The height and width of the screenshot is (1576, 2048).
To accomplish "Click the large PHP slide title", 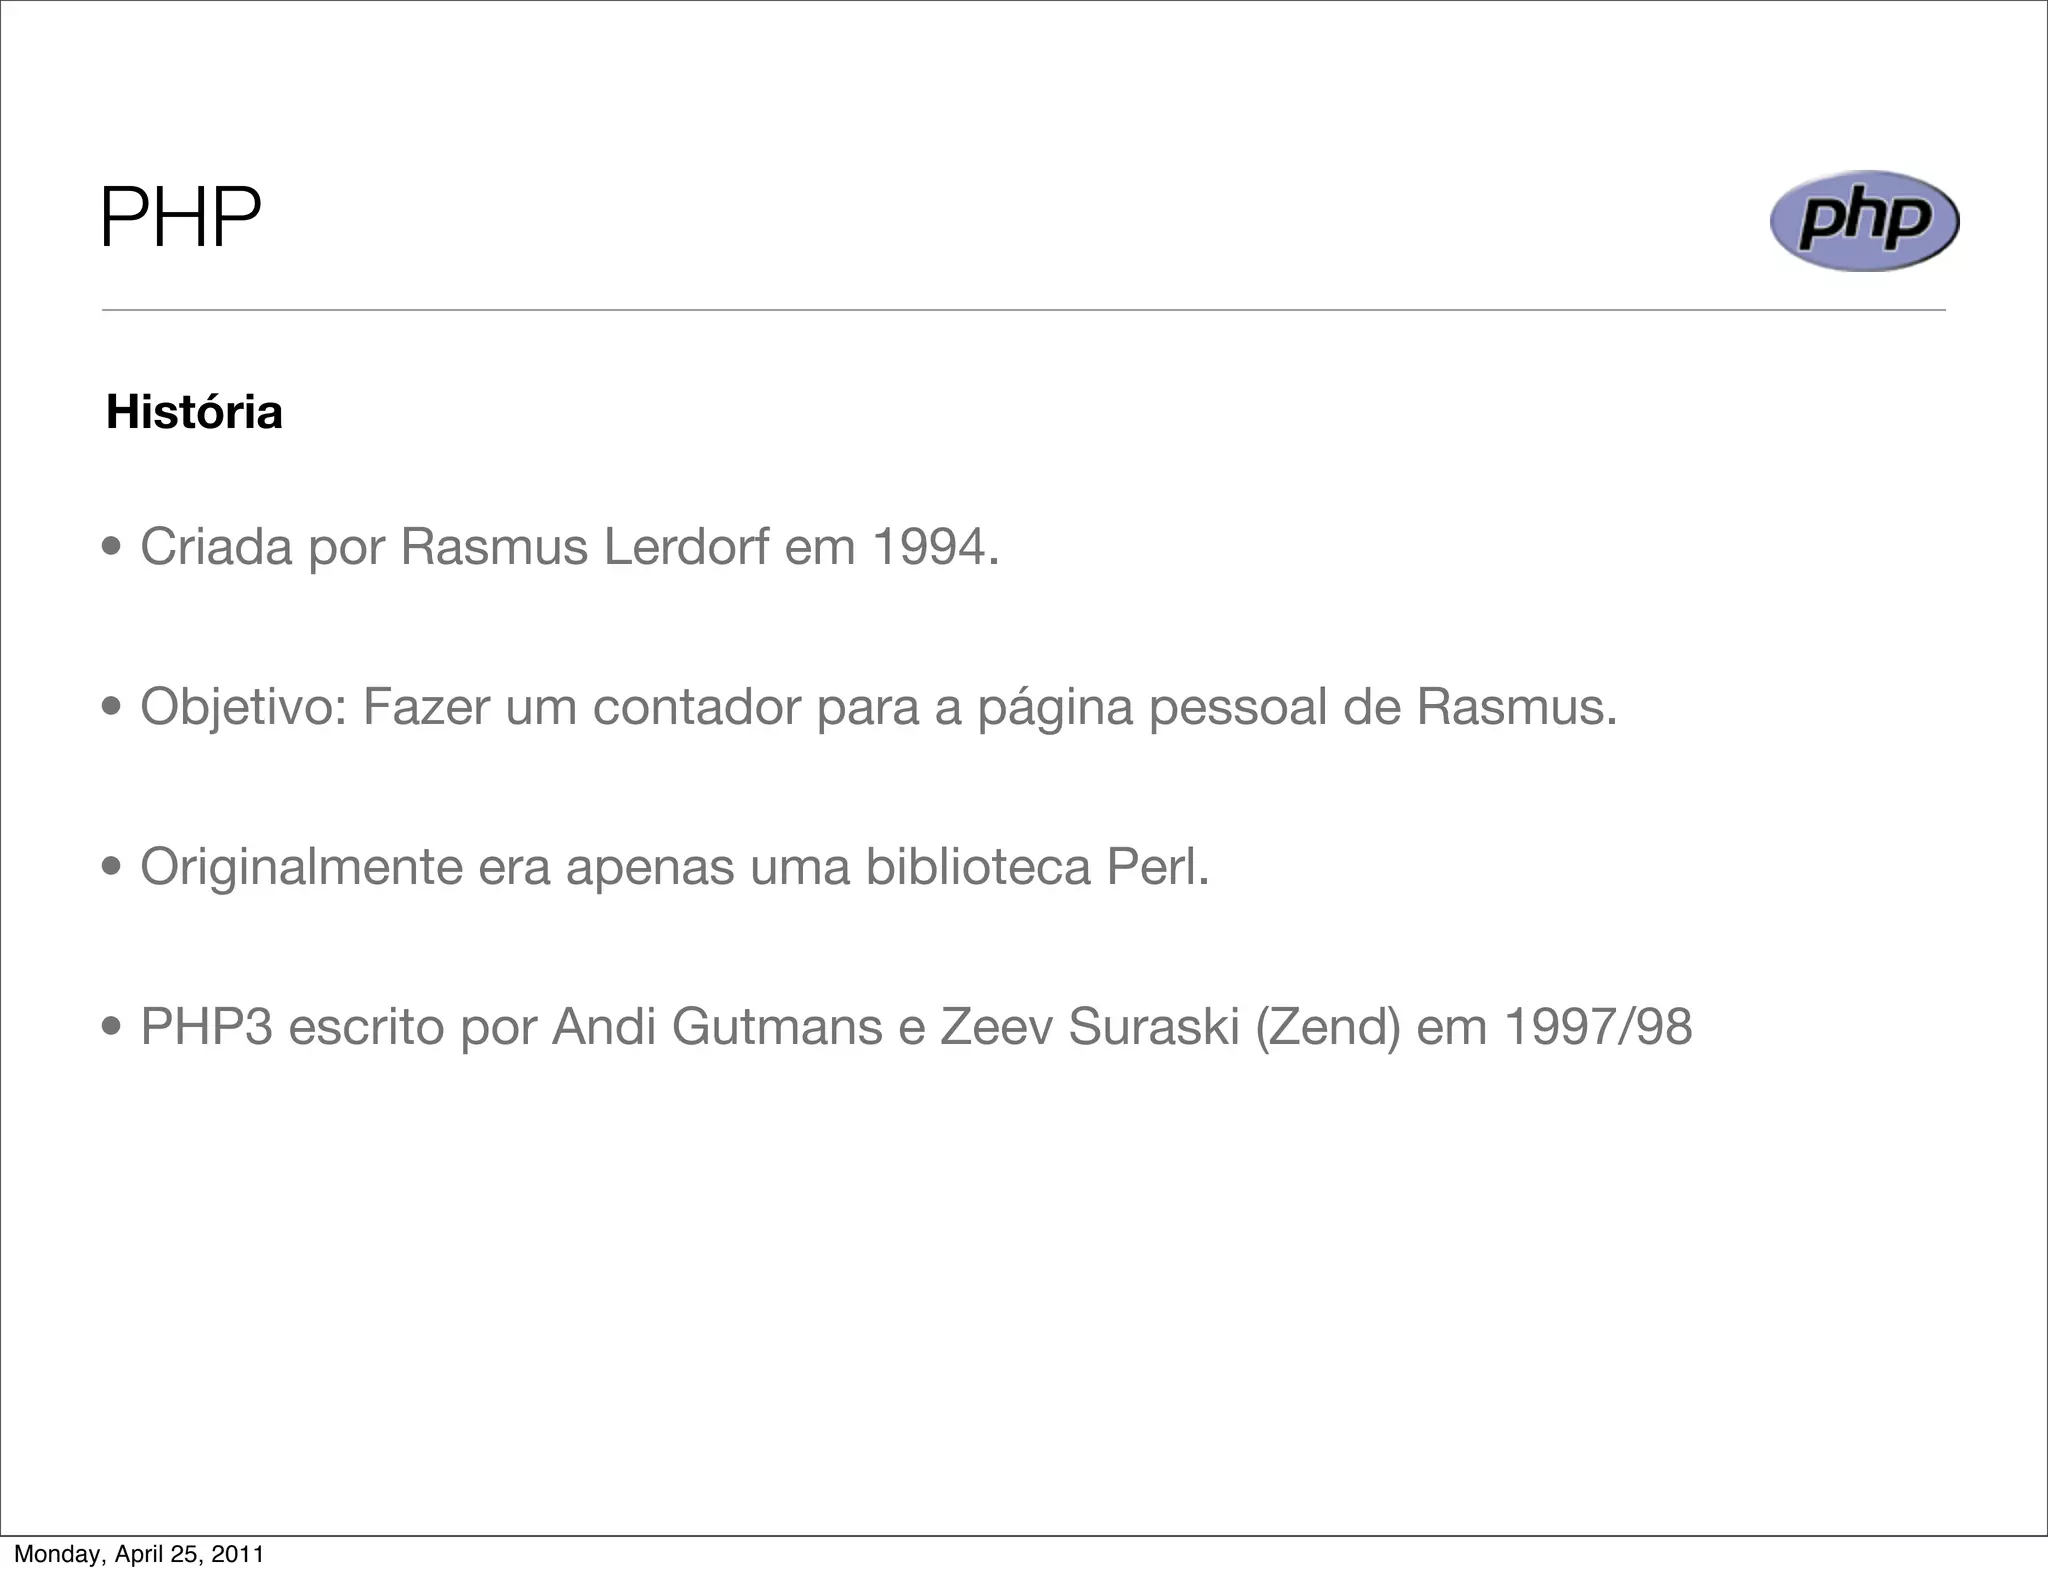I will (x=180, y=217).
